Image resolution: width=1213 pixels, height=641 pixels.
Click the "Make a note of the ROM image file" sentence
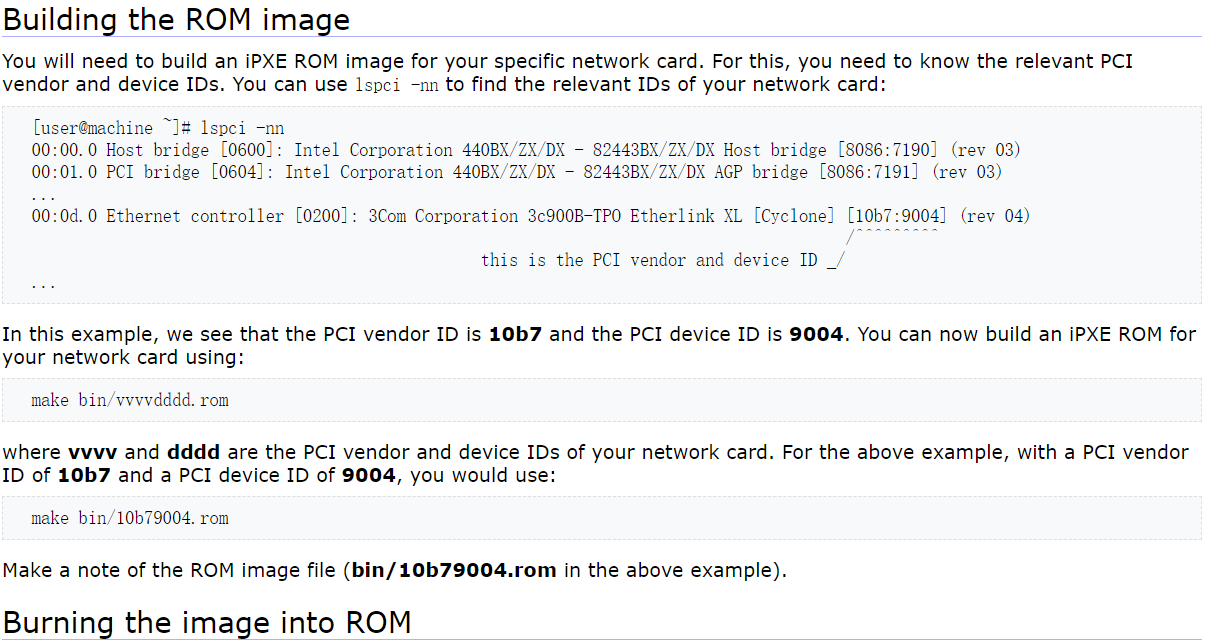pyautogui.click(x=171, y=571)
